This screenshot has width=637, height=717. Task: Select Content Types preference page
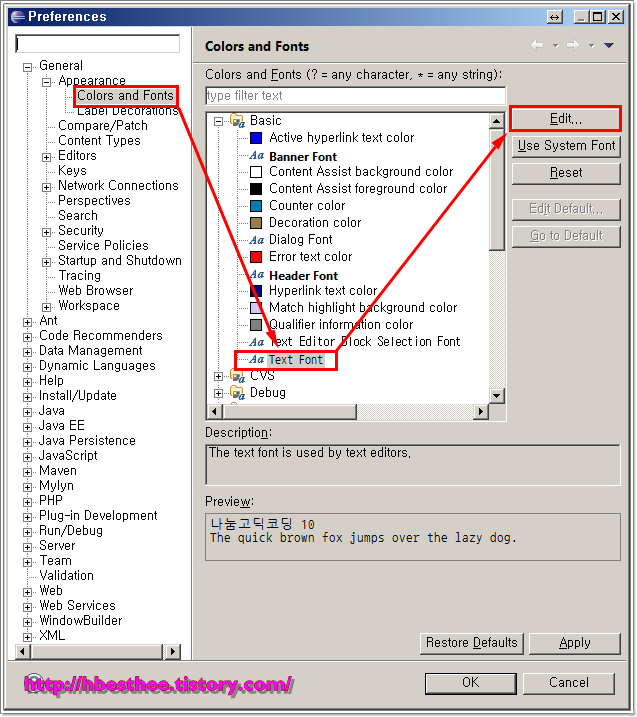tap(99, 141)
